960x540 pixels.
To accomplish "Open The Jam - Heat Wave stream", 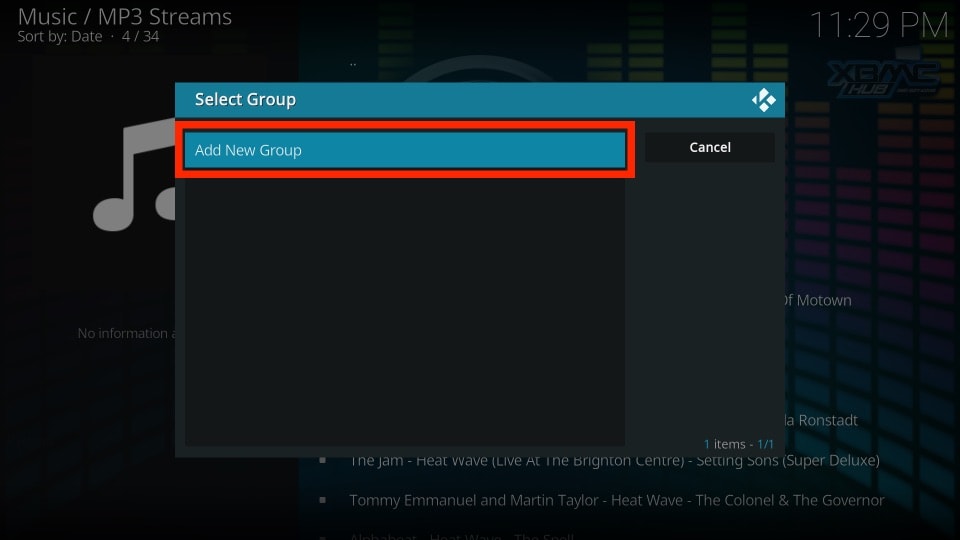I will [x=614, y=460].
